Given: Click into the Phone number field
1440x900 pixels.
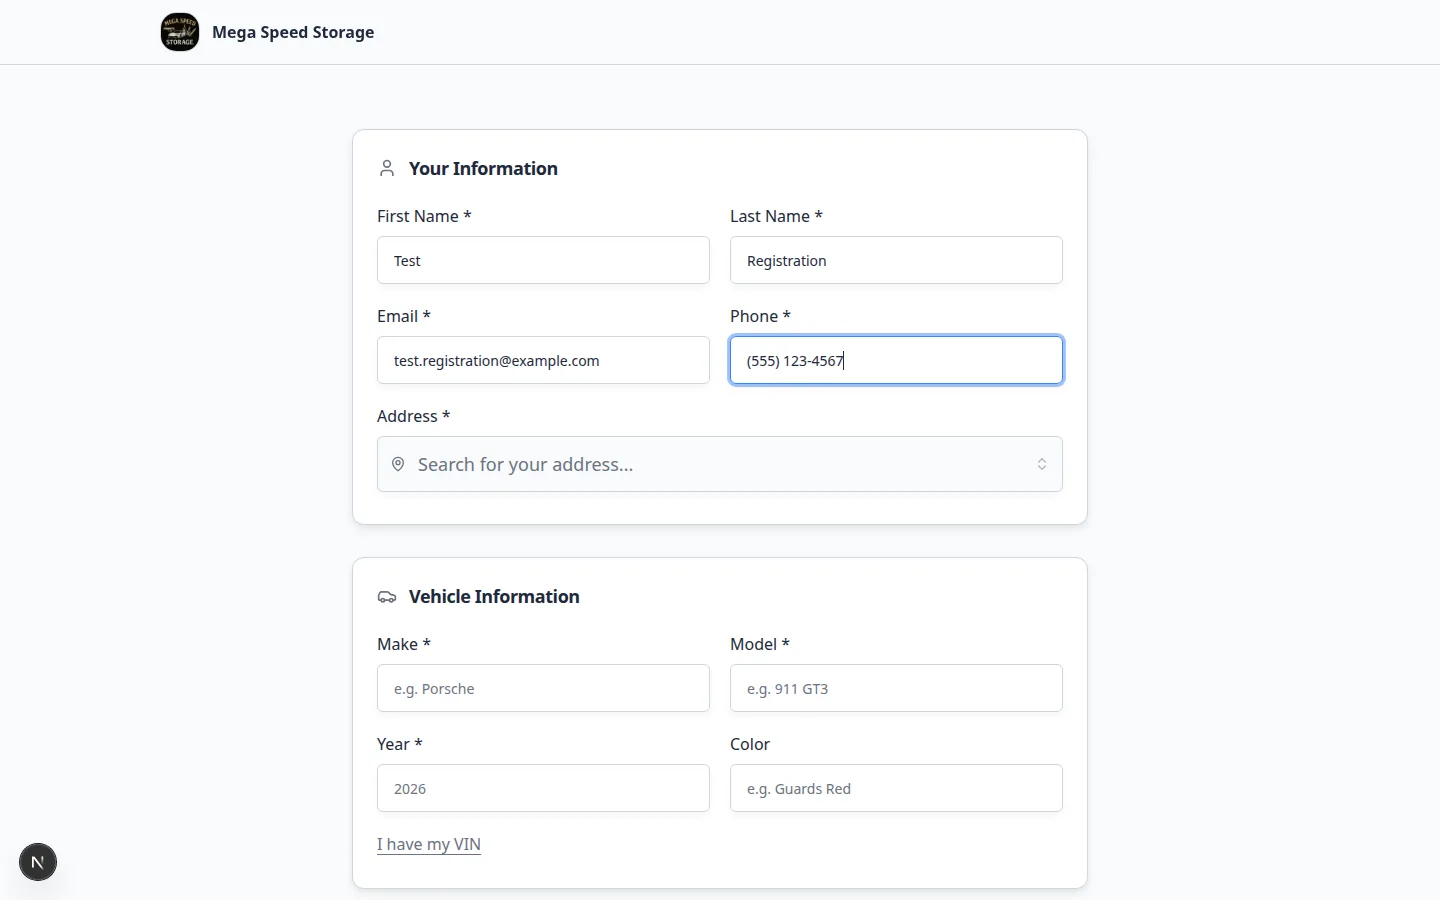Looking at the screenshot, I should 896,360.
